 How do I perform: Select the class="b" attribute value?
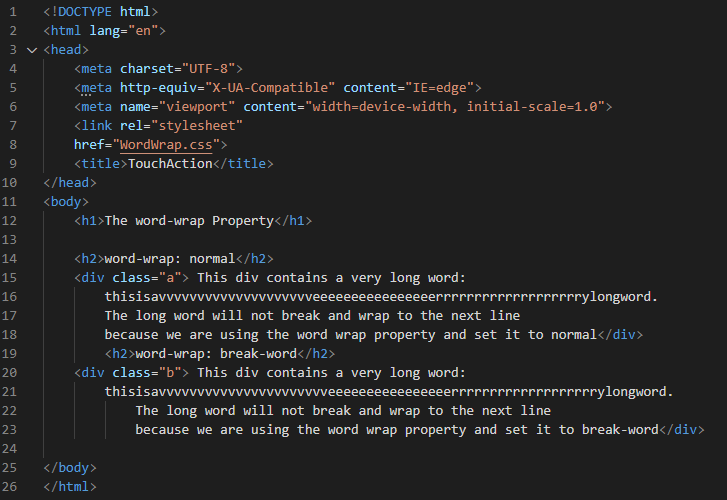point(170,373)
